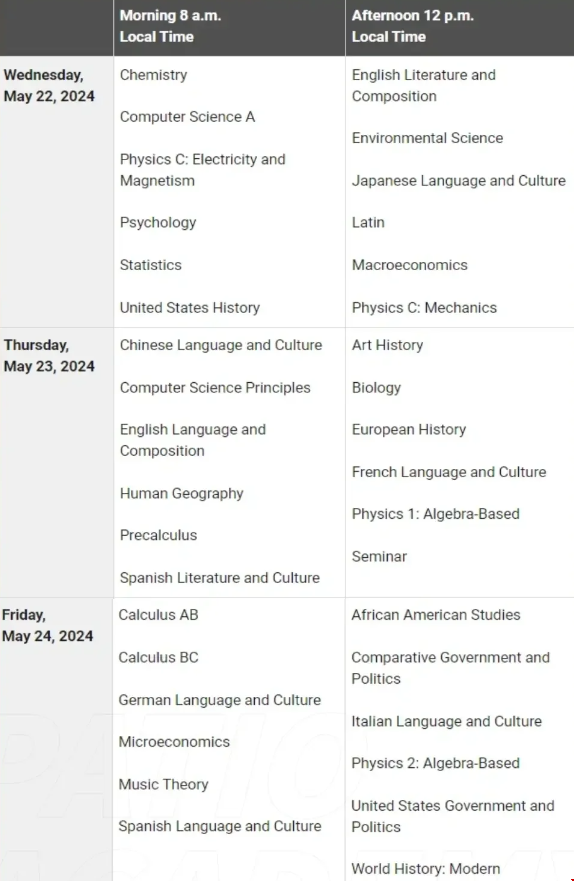Open World History: Modern entry
Image resolution: width=574 pixels, height=881 pixels.
[x=426, y=869]
